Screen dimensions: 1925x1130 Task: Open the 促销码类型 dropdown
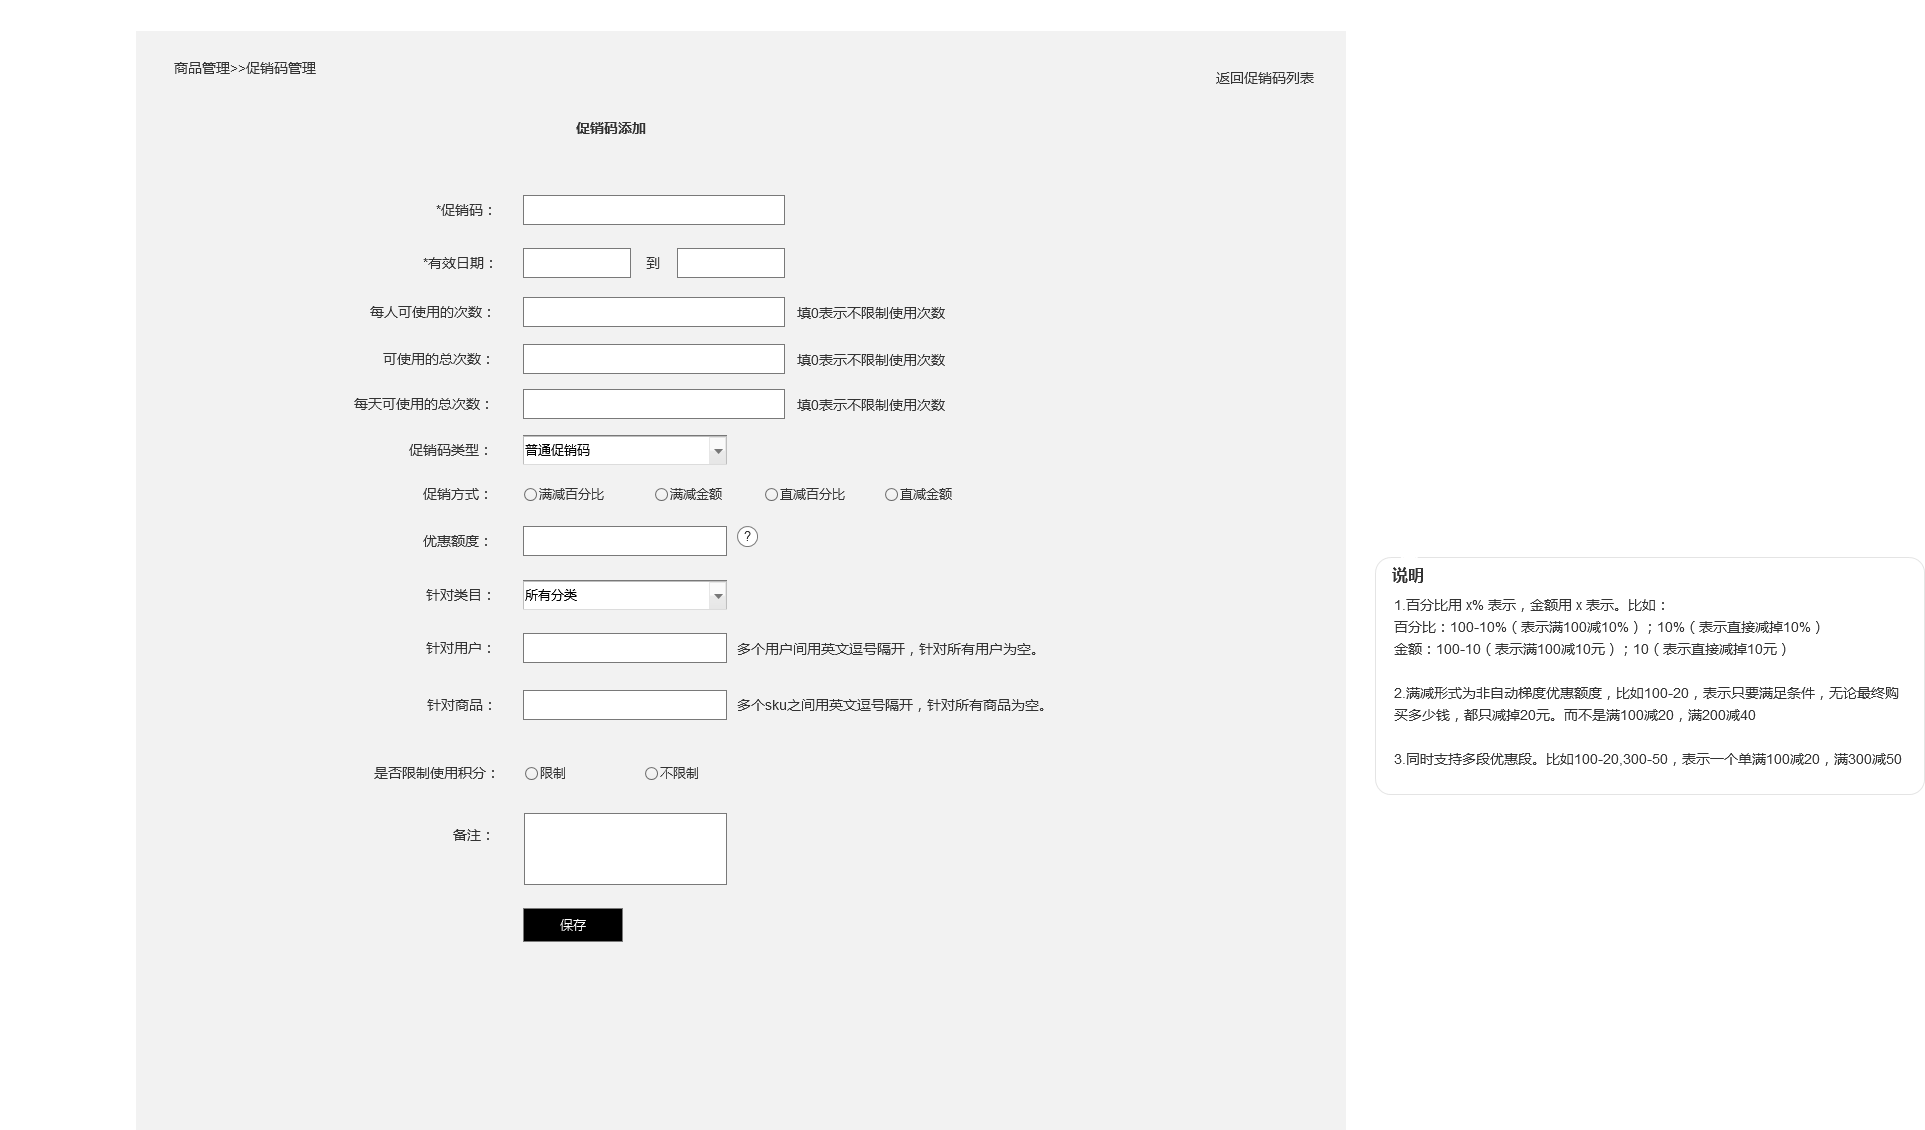pos(717,451)
